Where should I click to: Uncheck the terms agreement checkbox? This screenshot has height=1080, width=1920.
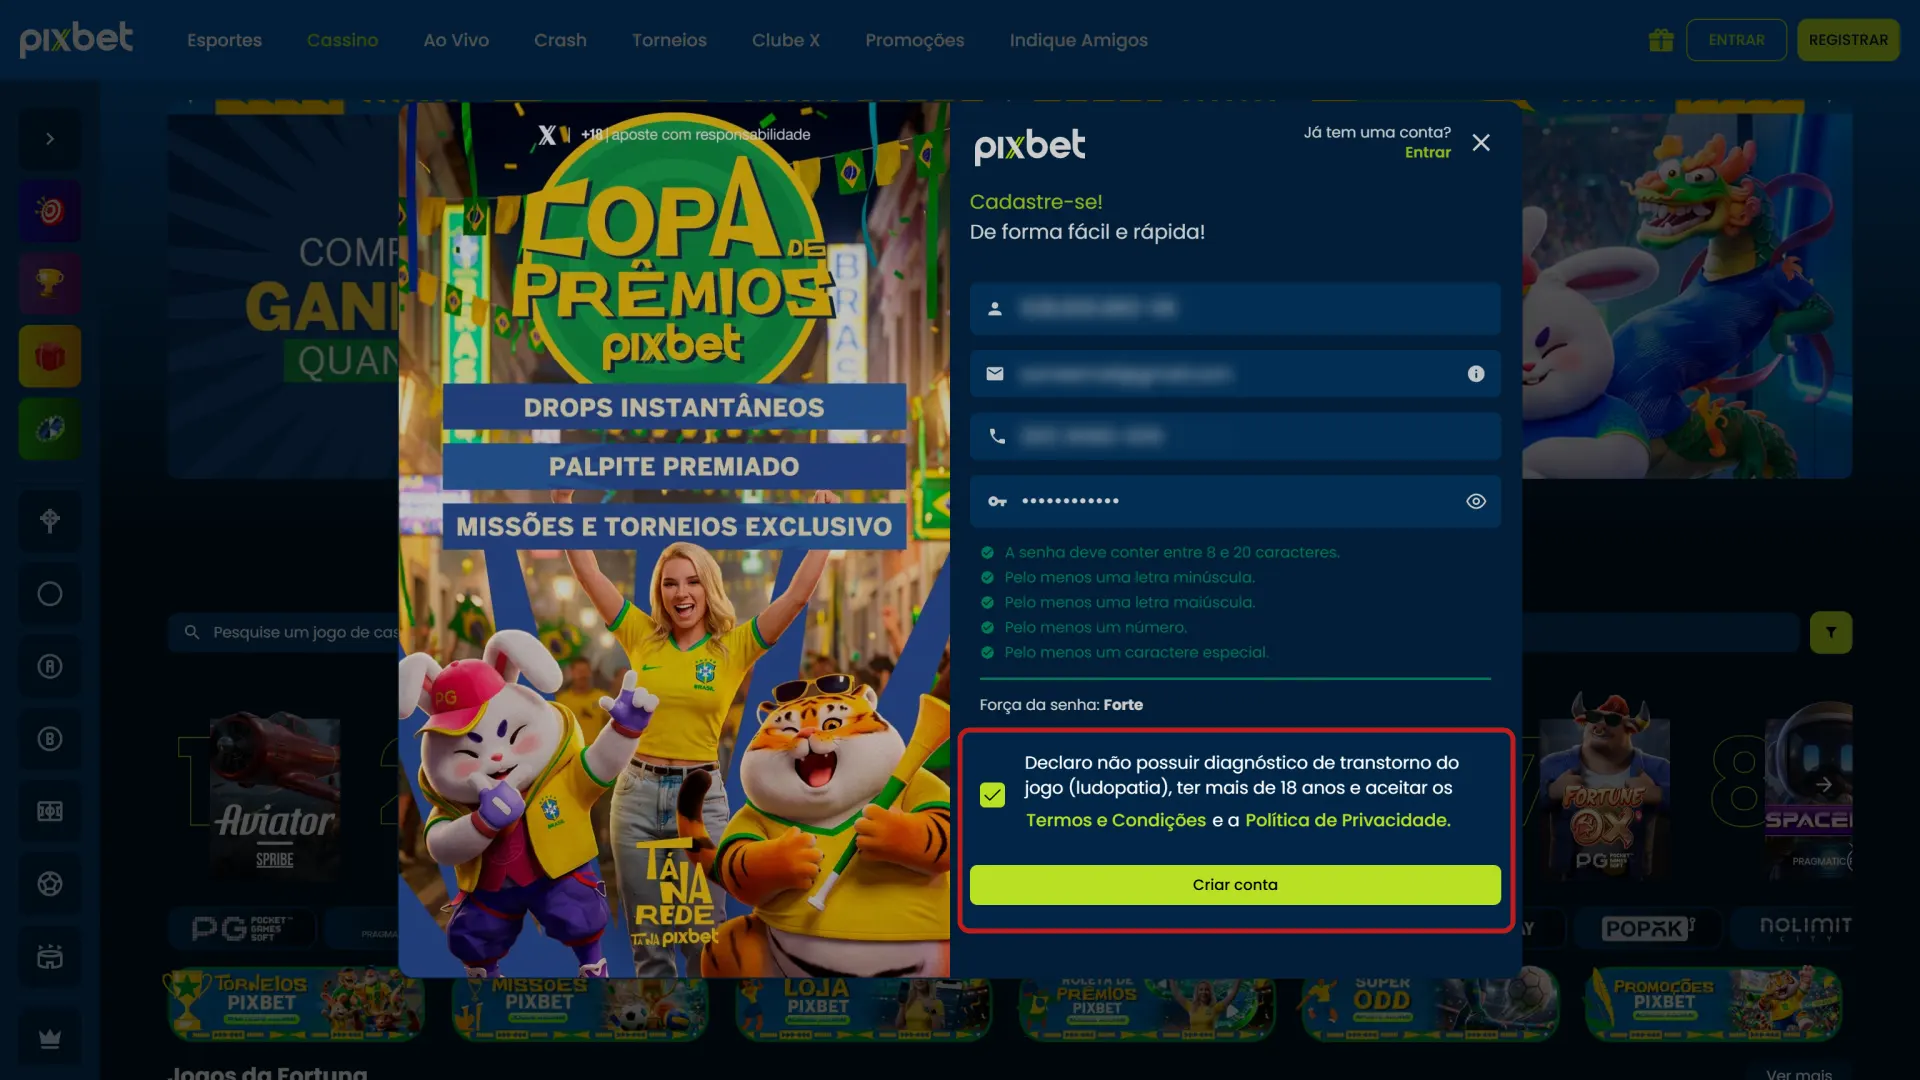(x=992, y=795)
